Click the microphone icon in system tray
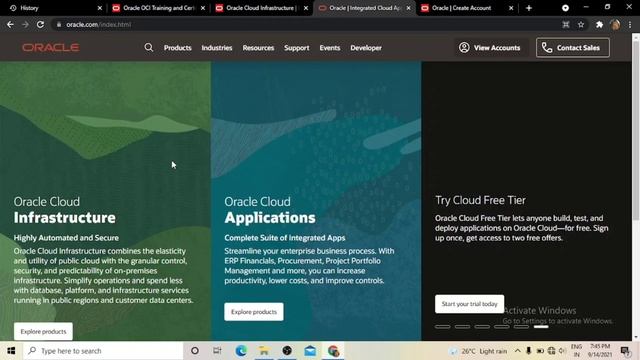This screenshot has width=640, height=360. 529,351
